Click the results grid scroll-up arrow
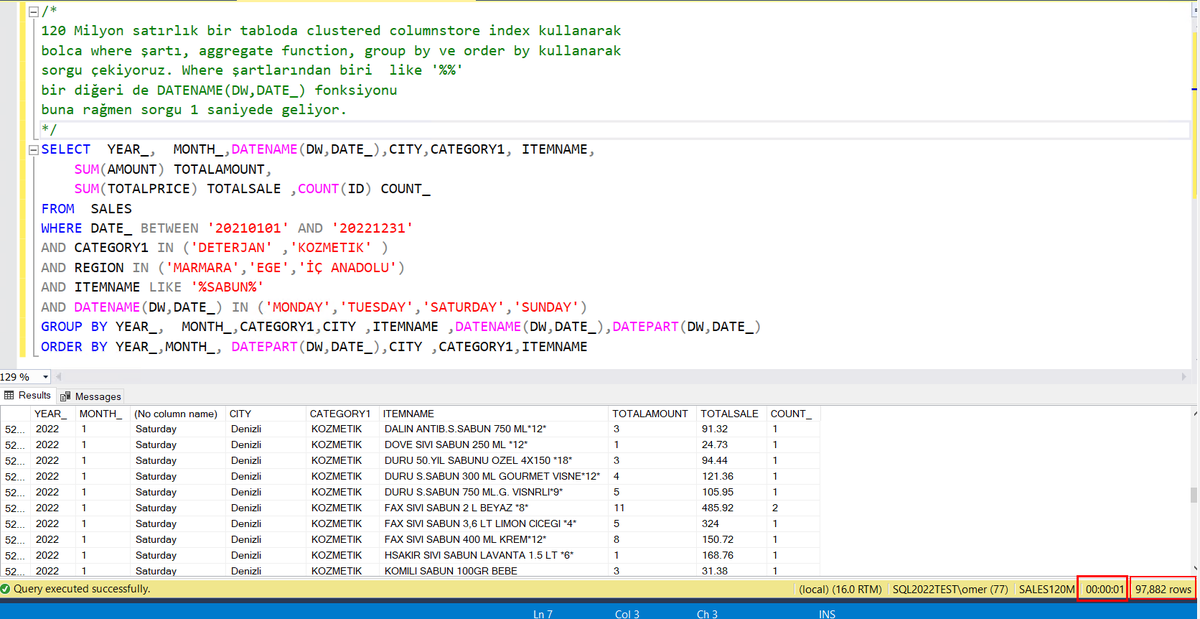The height and width of the screenshot is (619, 1200). [x=1193, y=412]
